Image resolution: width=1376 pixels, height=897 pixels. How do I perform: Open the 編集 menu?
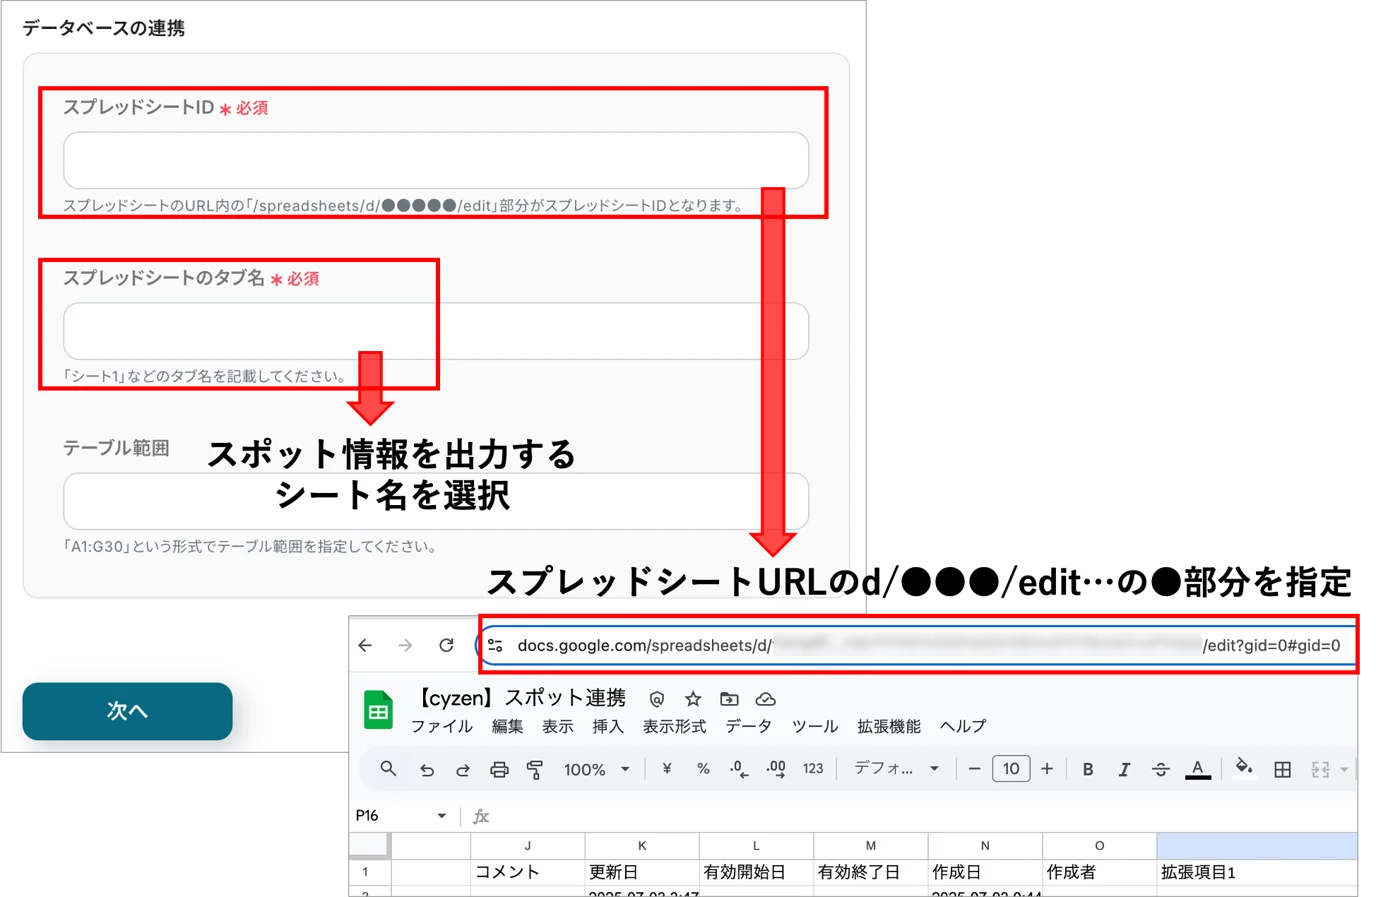coord(507,726)
